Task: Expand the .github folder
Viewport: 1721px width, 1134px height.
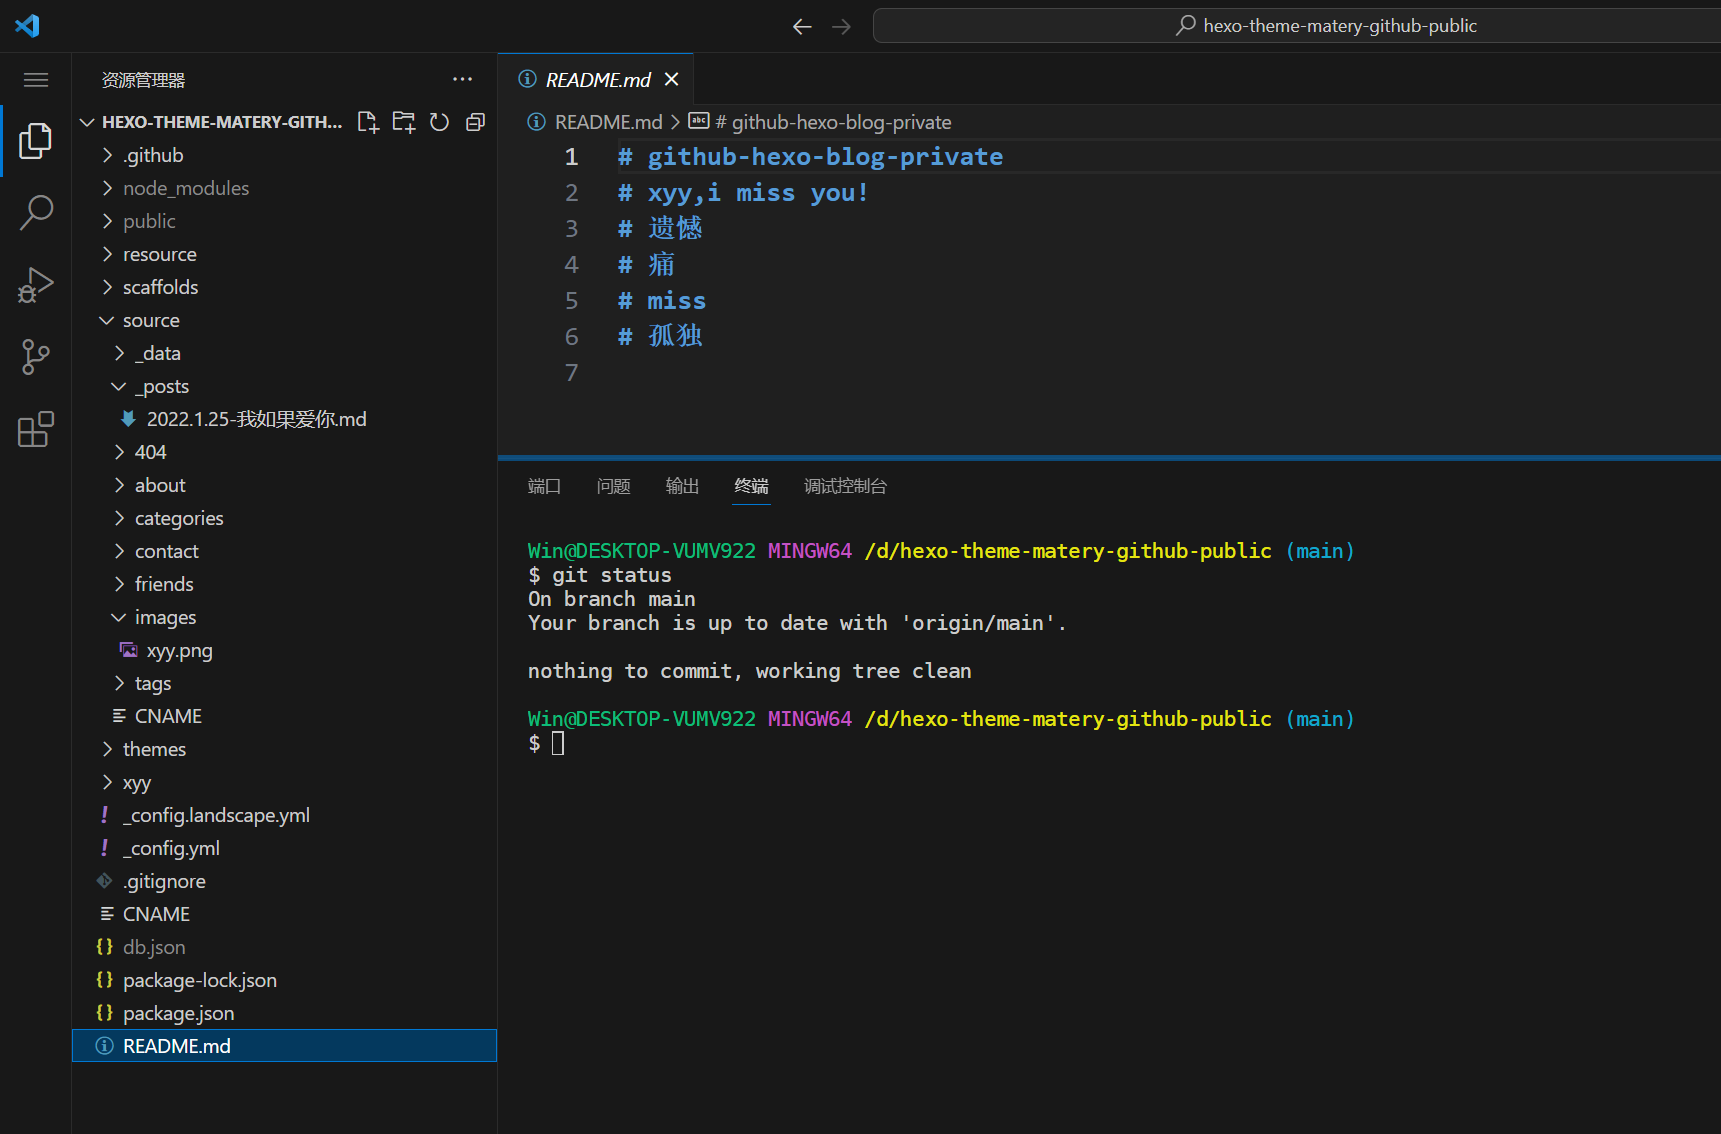Action: 284,155
